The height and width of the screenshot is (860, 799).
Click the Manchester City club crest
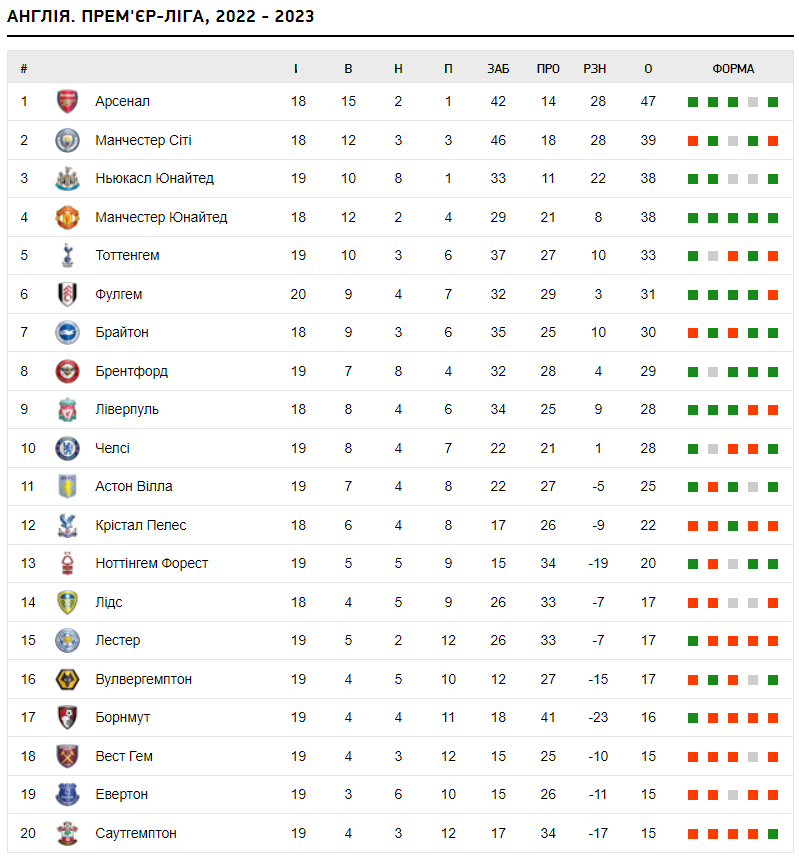point(67,140)
